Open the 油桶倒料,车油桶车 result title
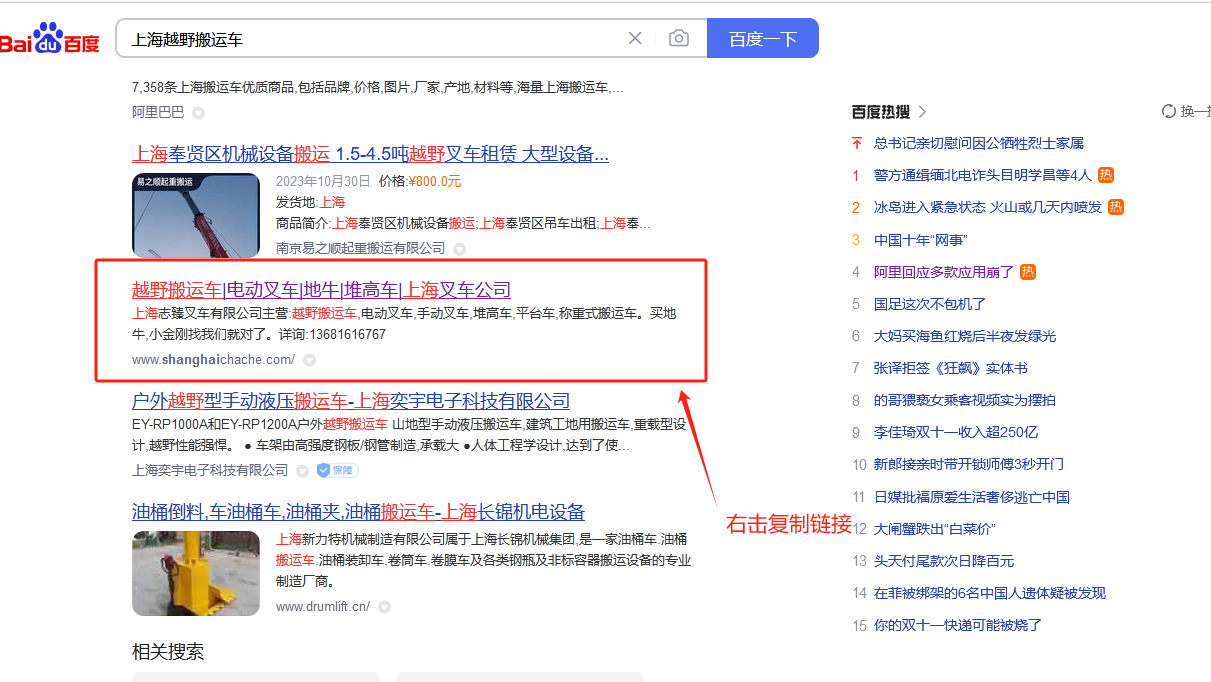This screenshot has width=1211, height=682. tap(358, 512)
